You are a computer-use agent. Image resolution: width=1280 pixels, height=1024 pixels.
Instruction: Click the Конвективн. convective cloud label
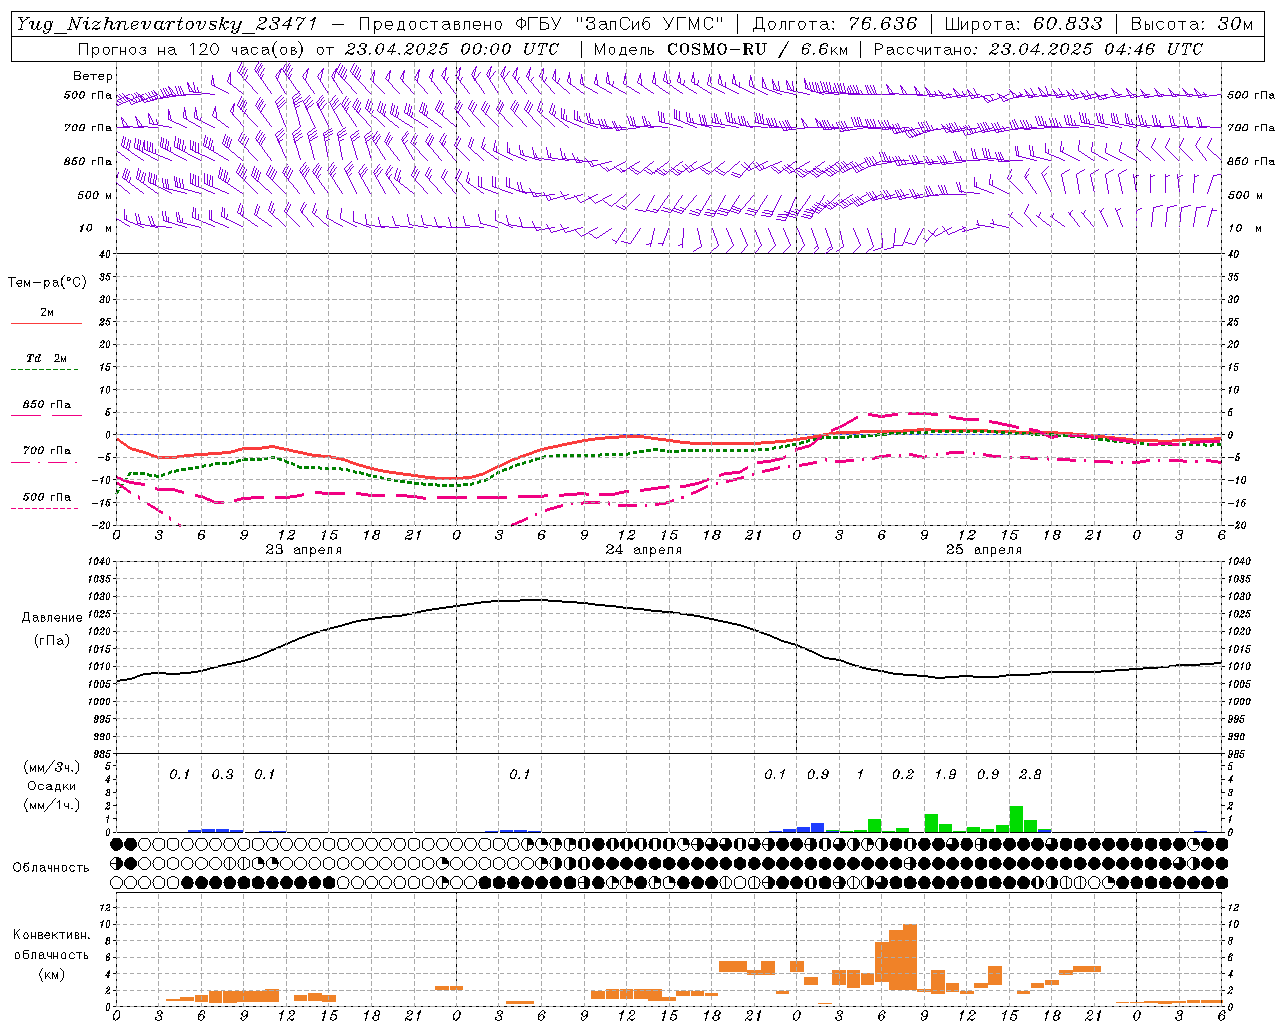pyautogui.click(x=51, y=935)
